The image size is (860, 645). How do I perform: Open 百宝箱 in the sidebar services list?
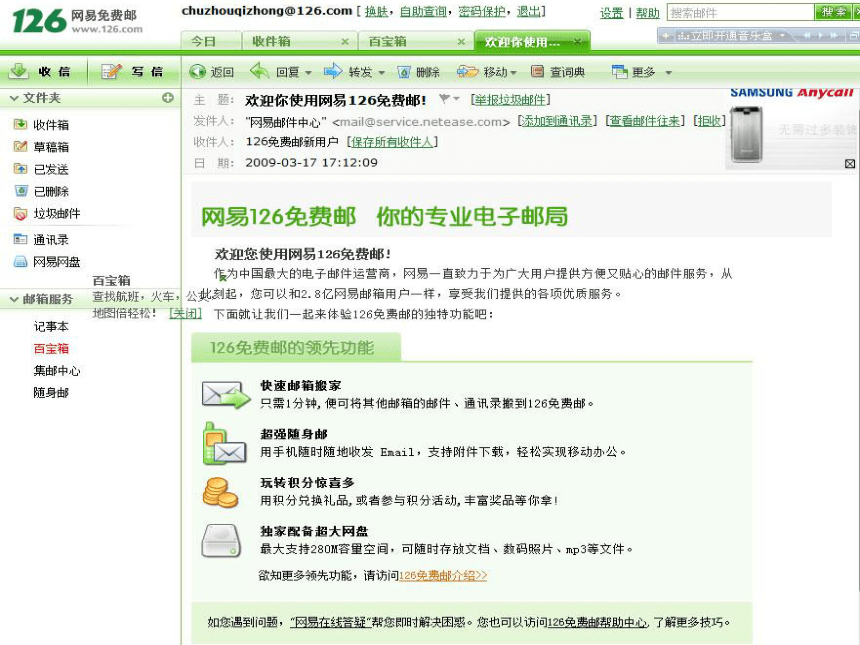coord(51,349)
